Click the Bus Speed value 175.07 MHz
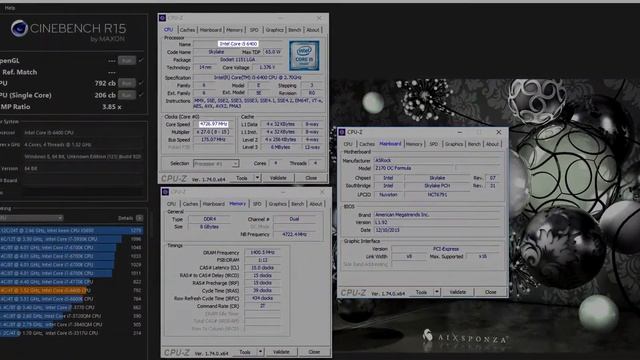Screen dimensions: 640x360 click(213, 140)
